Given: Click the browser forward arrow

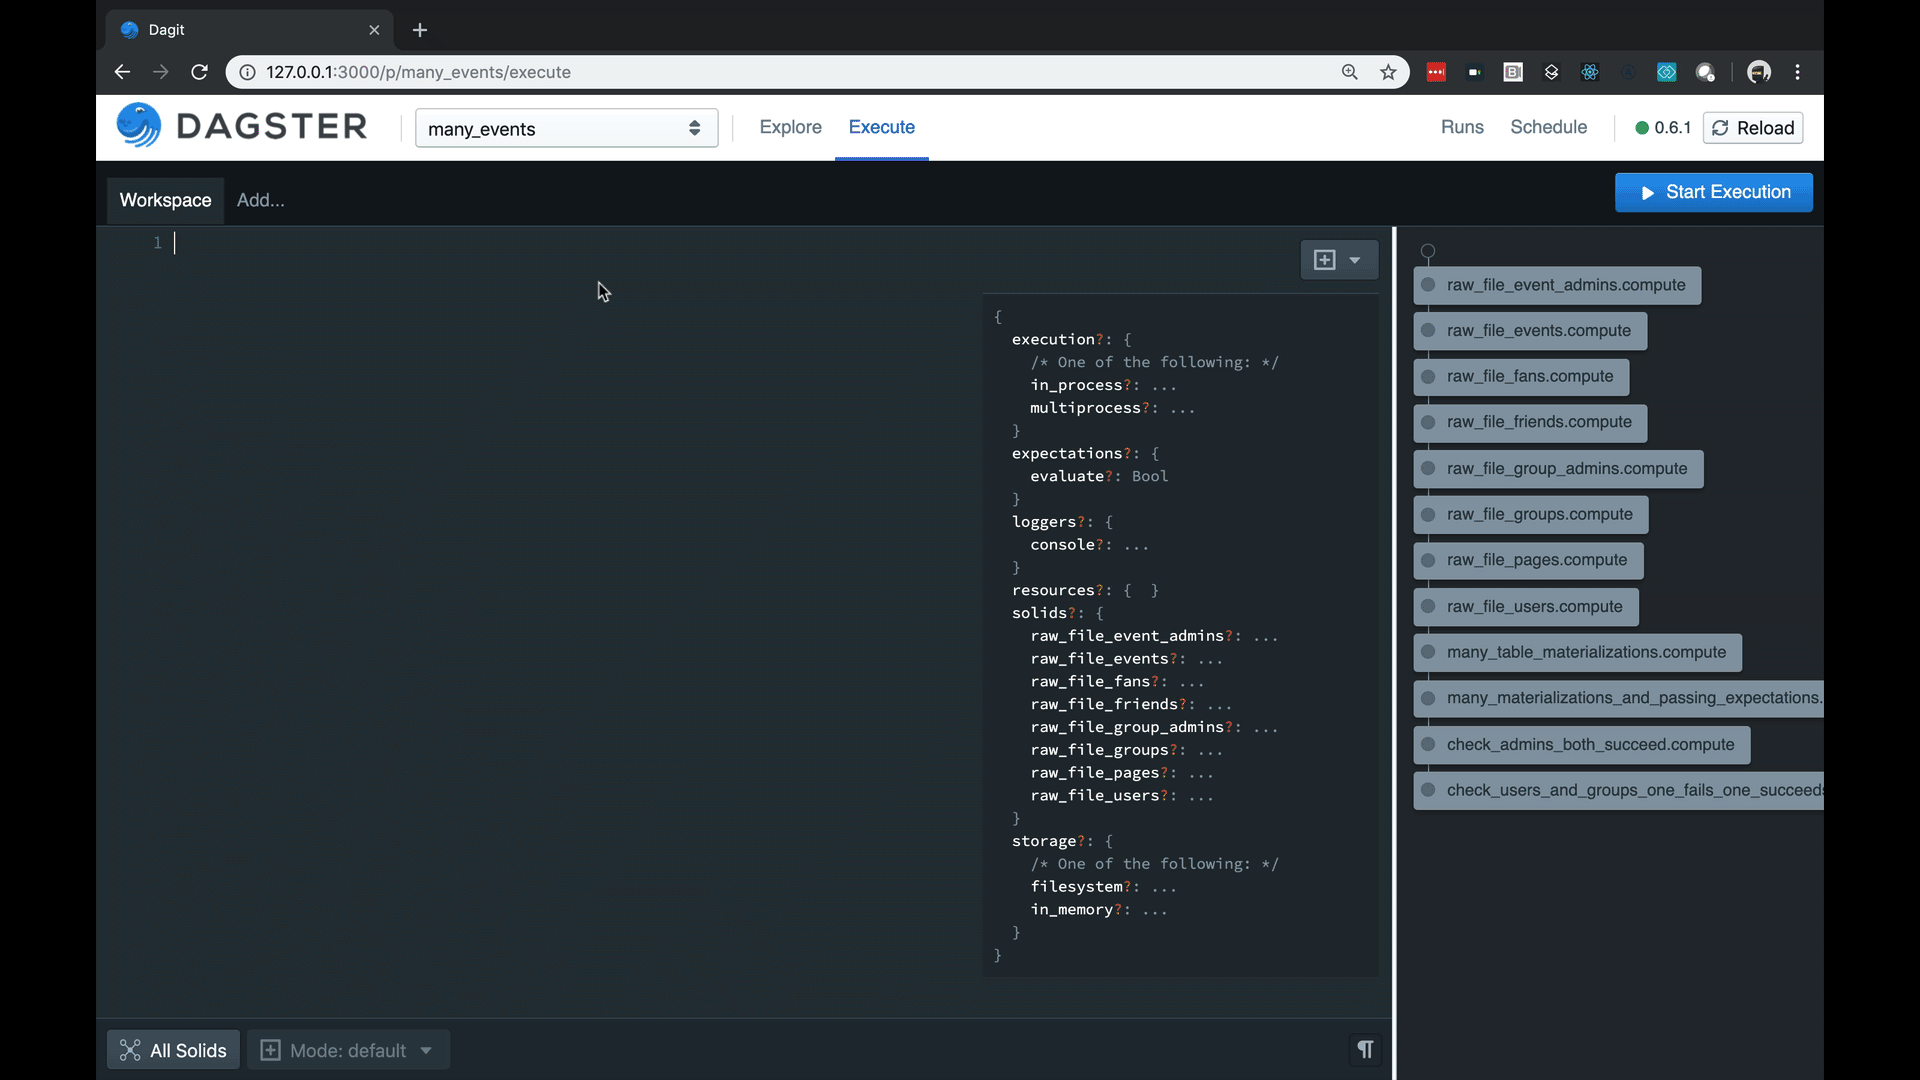Looking at the screenshot, I should [x=160, y=72].
